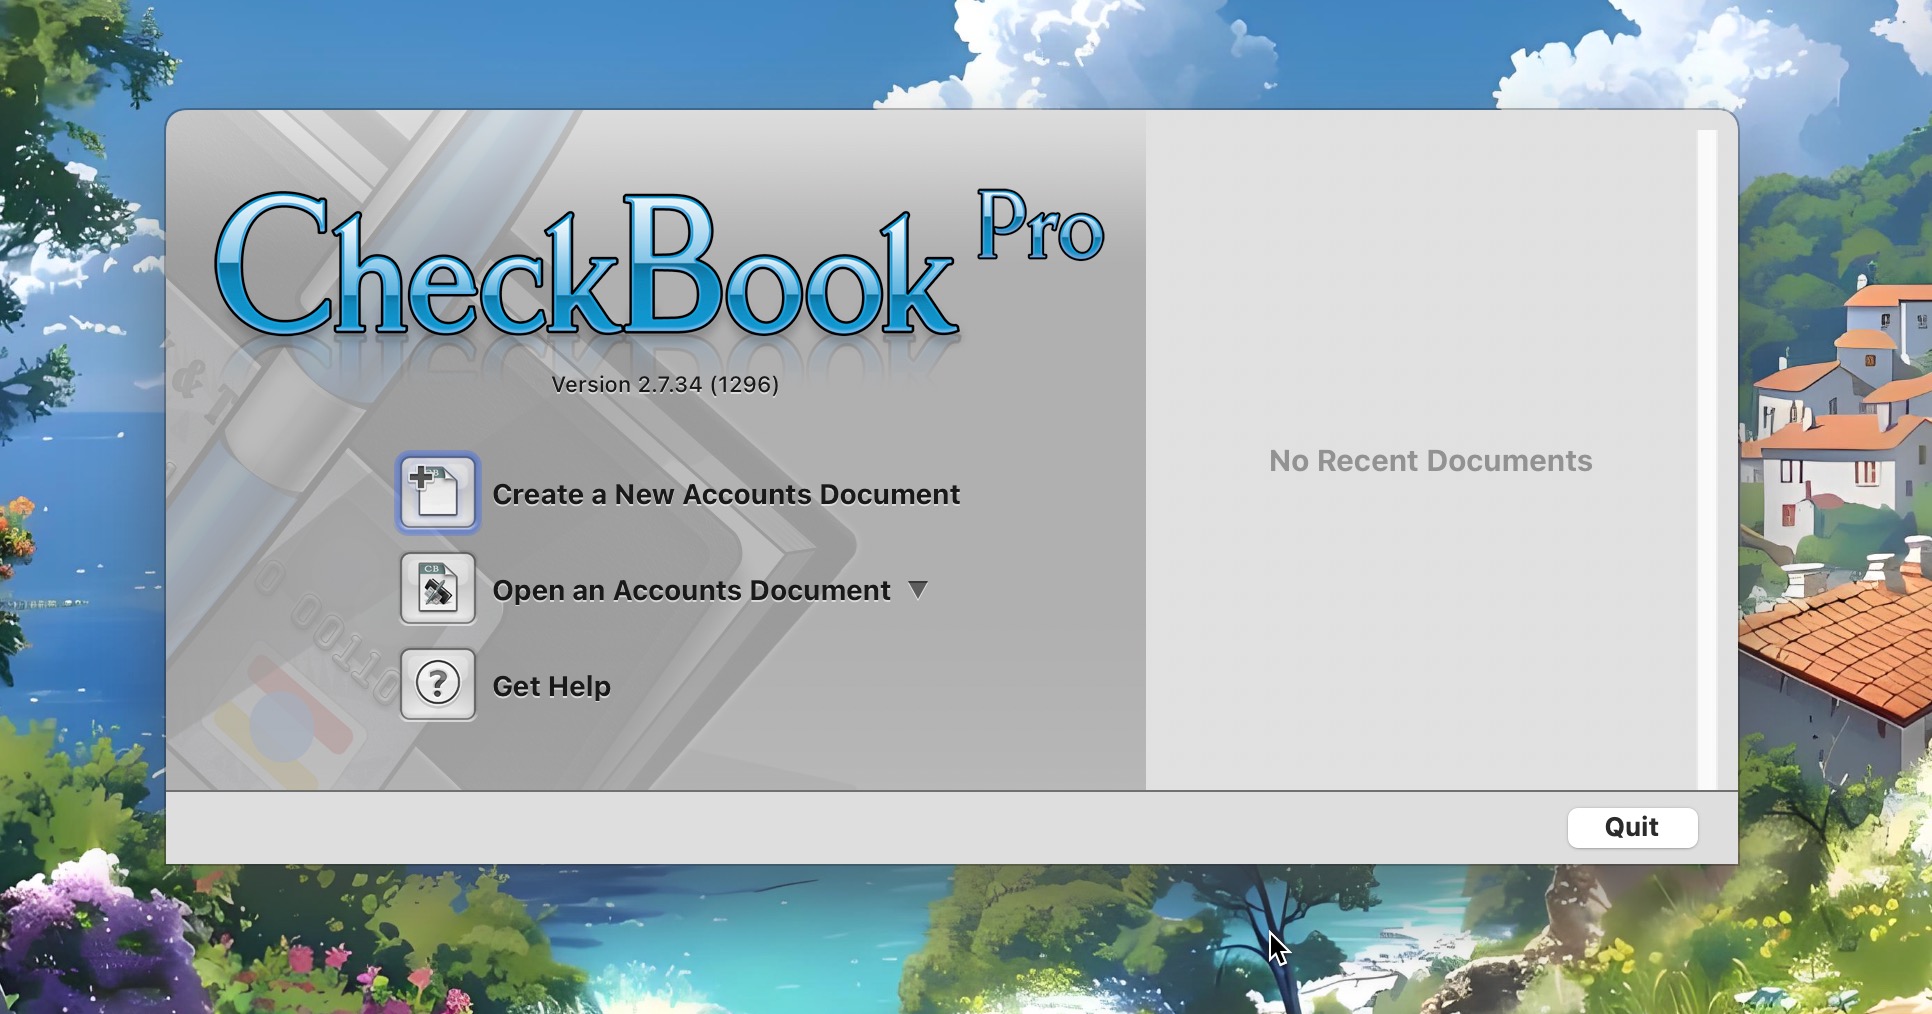The width and height of the screenshot is (1932, 1014).
Task: Click the Open an Accounts Document icon
Action: [x=438, y=589]
